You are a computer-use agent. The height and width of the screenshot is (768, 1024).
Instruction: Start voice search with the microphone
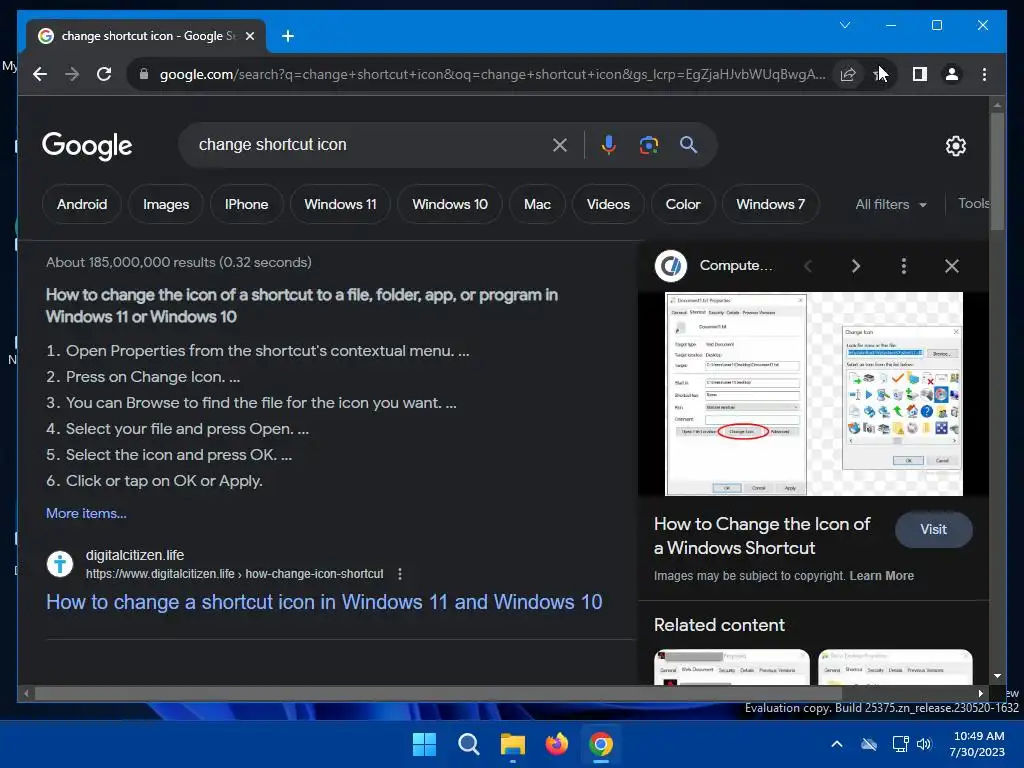coord(609,144)
